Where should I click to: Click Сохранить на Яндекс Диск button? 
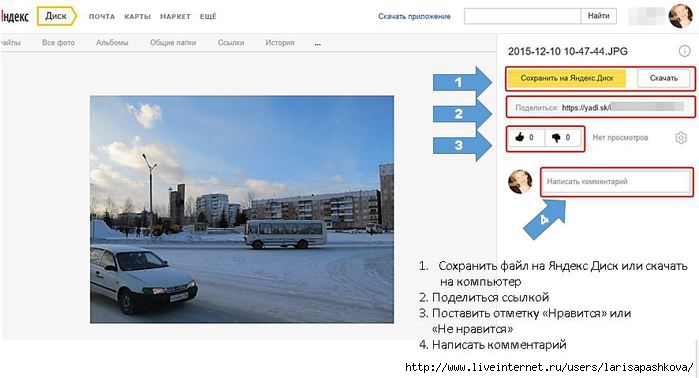pos(567,78)
